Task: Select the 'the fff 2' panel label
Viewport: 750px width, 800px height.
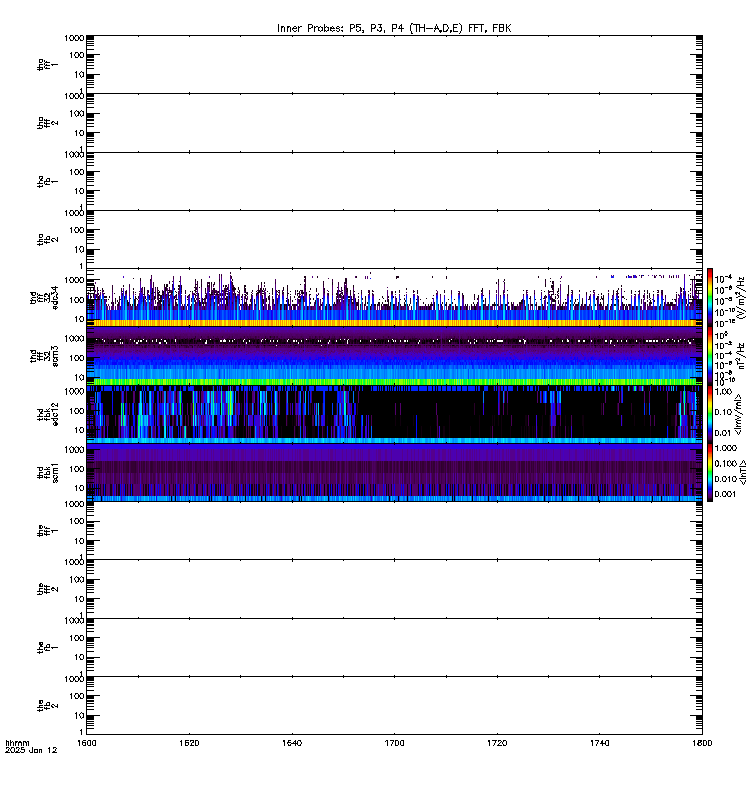Action: [x=47, y=589]
